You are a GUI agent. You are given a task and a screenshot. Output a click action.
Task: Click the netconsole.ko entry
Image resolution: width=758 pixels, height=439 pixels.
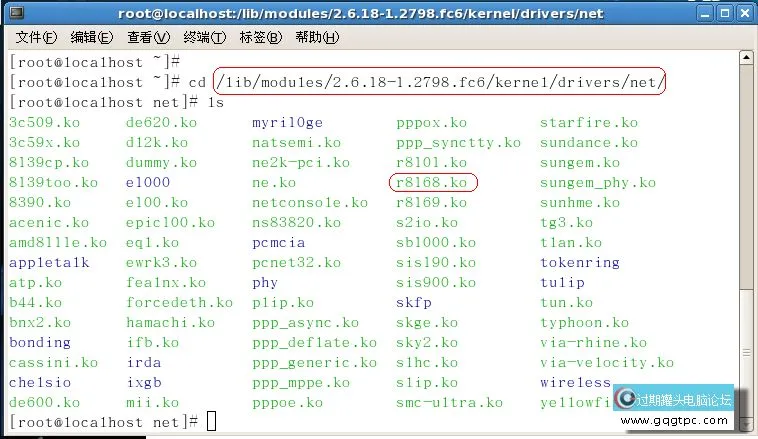point(310,203)
